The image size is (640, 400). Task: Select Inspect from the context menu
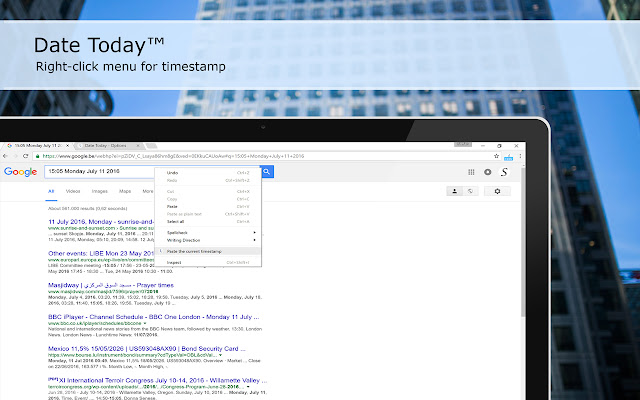click(x=174, y=262)
